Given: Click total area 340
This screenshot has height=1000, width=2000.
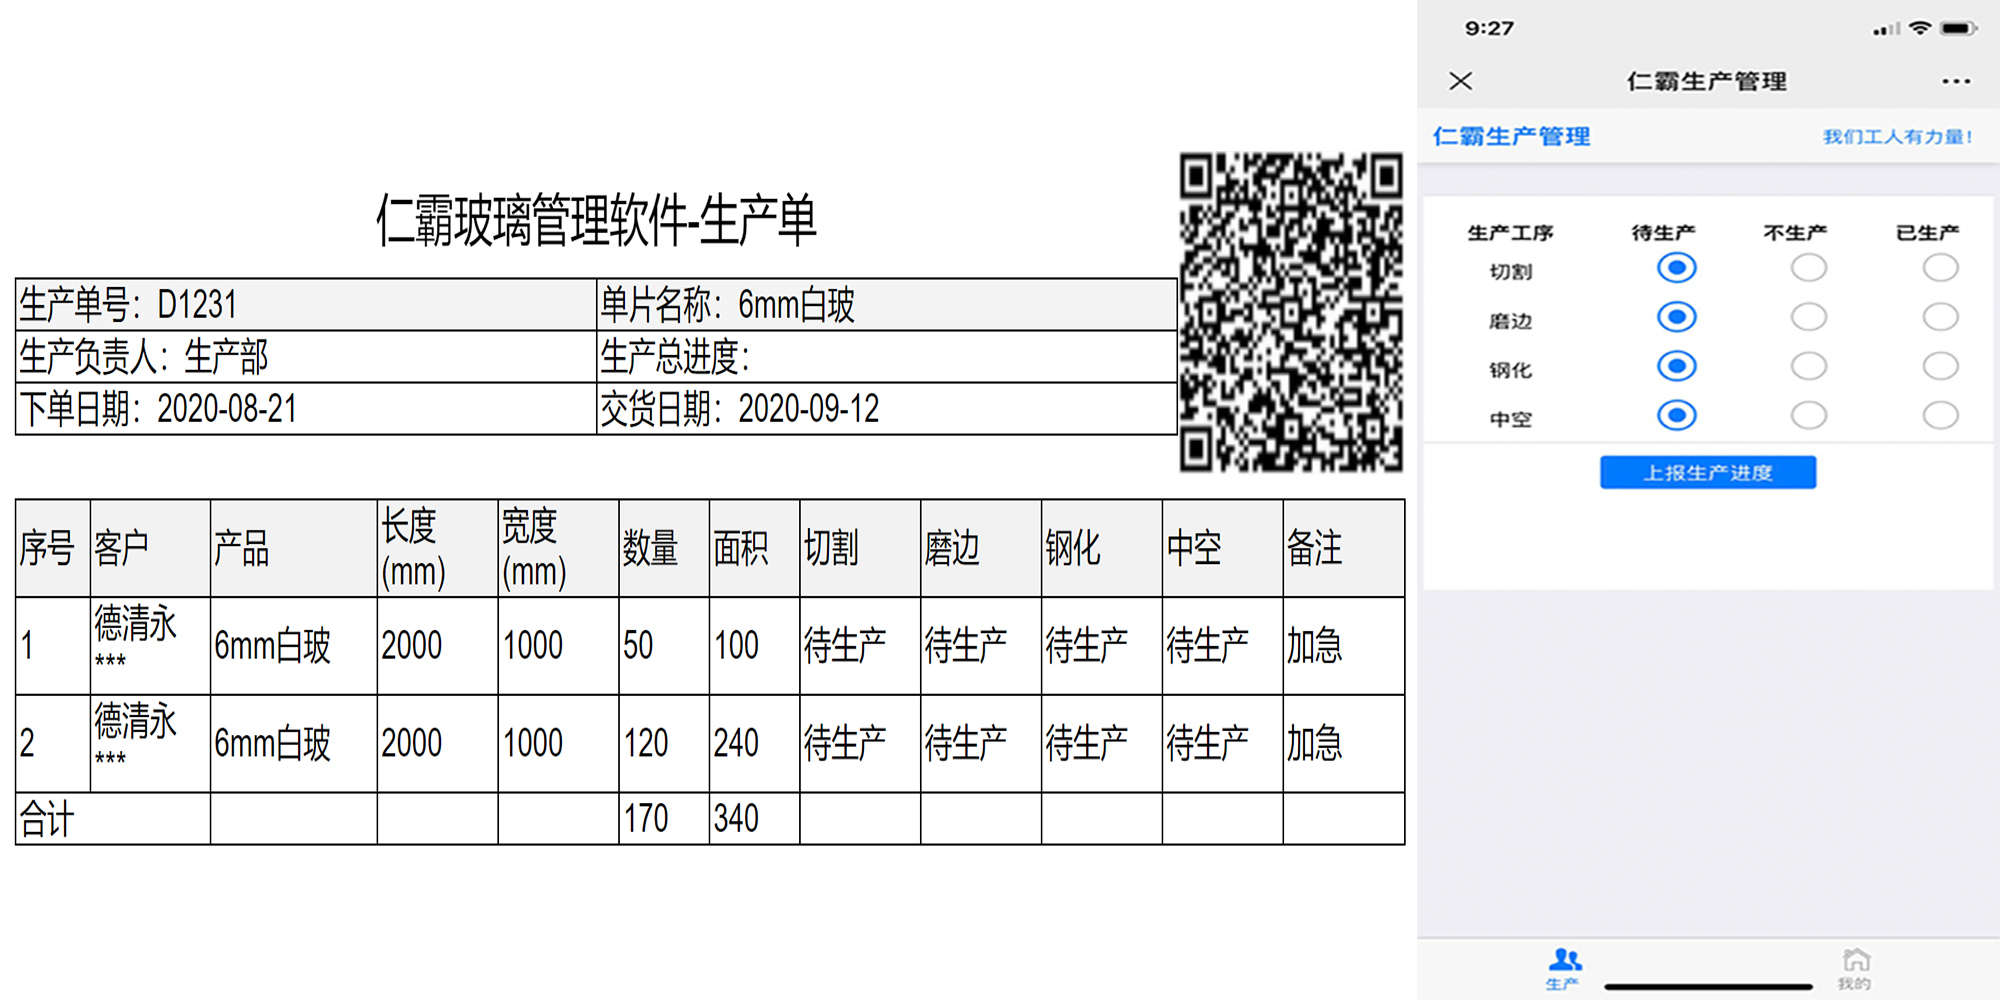Looking at the screenshot, I should 736,819.
